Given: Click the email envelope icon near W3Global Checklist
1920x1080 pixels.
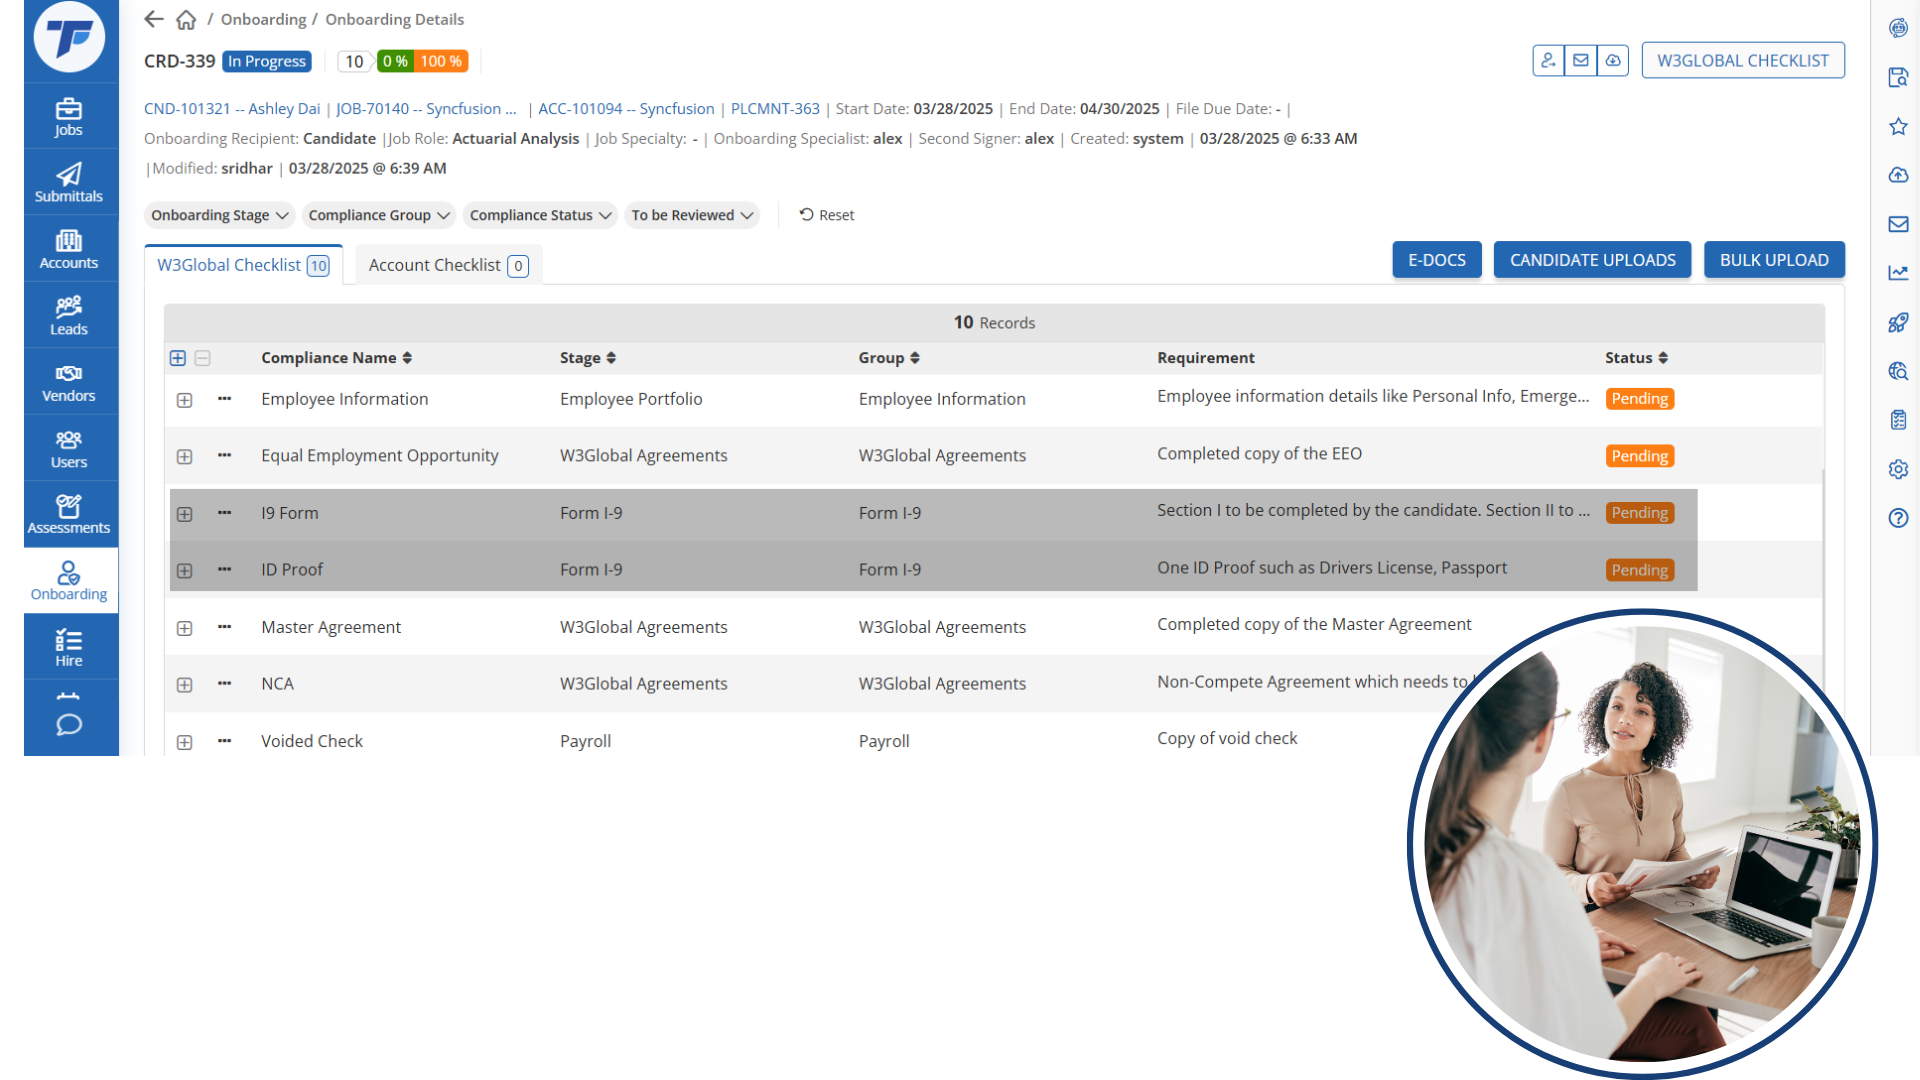Looking at the screenshot, I should pyautogui.click(x=1581, y=60).
